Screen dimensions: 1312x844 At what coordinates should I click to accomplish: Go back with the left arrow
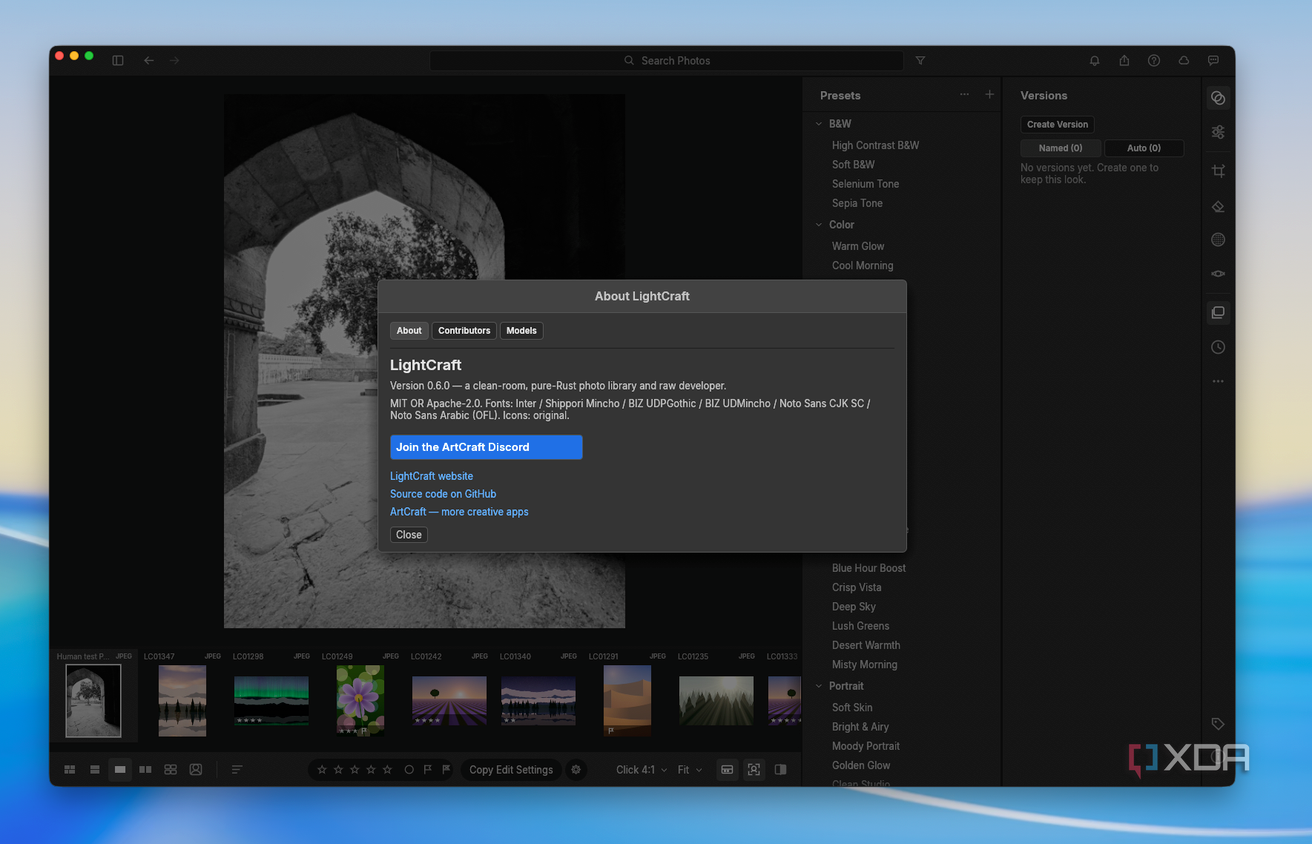click(x=149, y=61)
